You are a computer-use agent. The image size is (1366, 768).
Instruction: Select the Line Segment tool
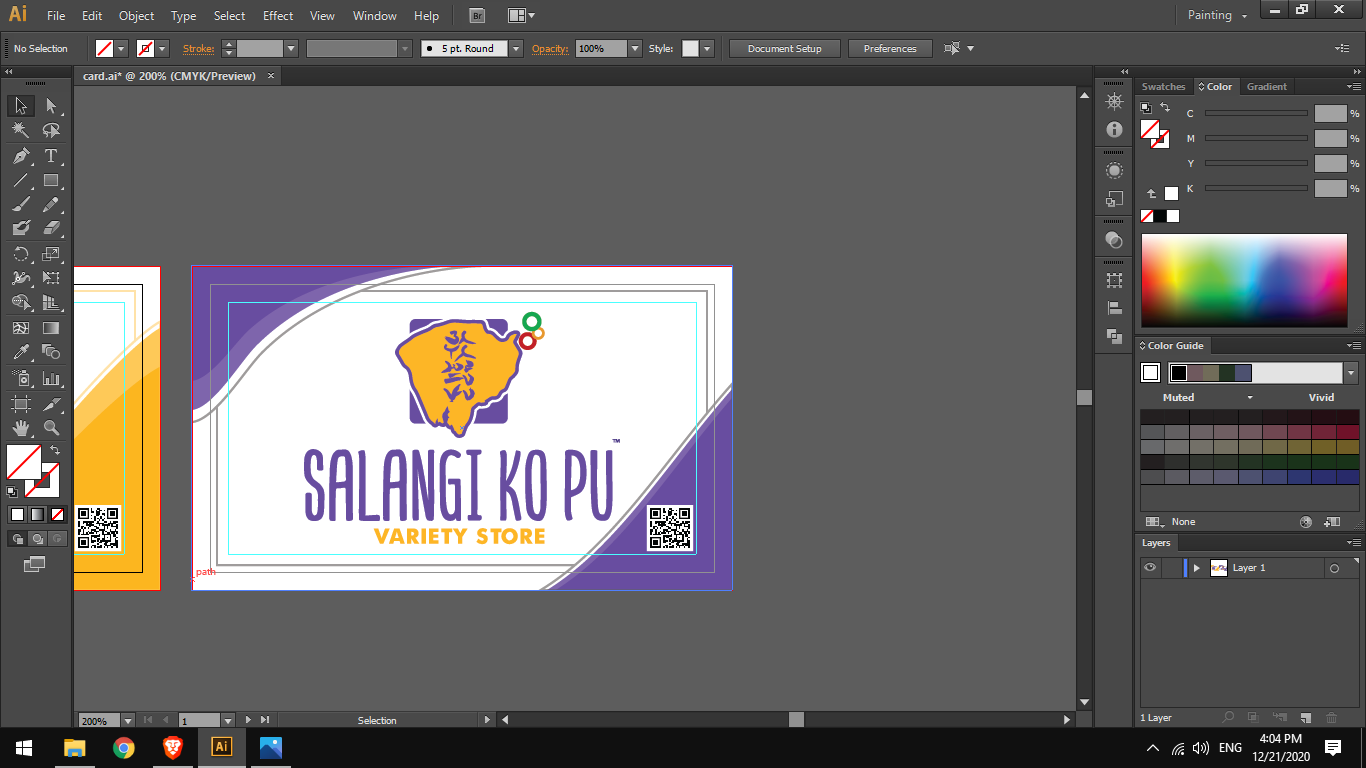click(20, 181)
